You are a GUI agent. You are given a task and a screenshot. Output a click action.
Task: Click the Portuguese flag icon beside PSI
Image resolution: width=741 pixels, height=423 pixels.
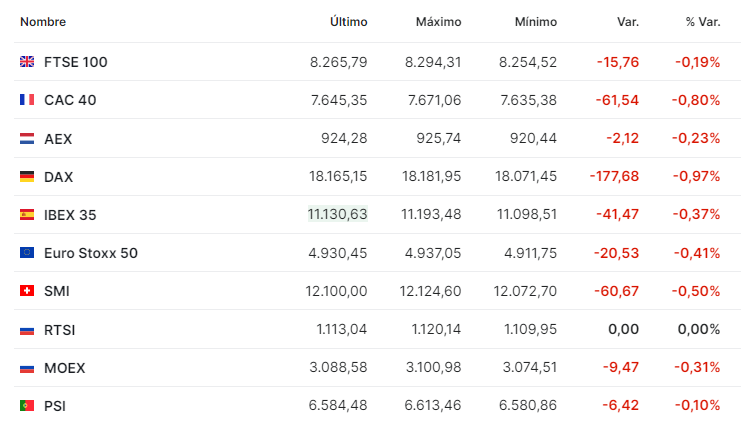pos(27,406)
